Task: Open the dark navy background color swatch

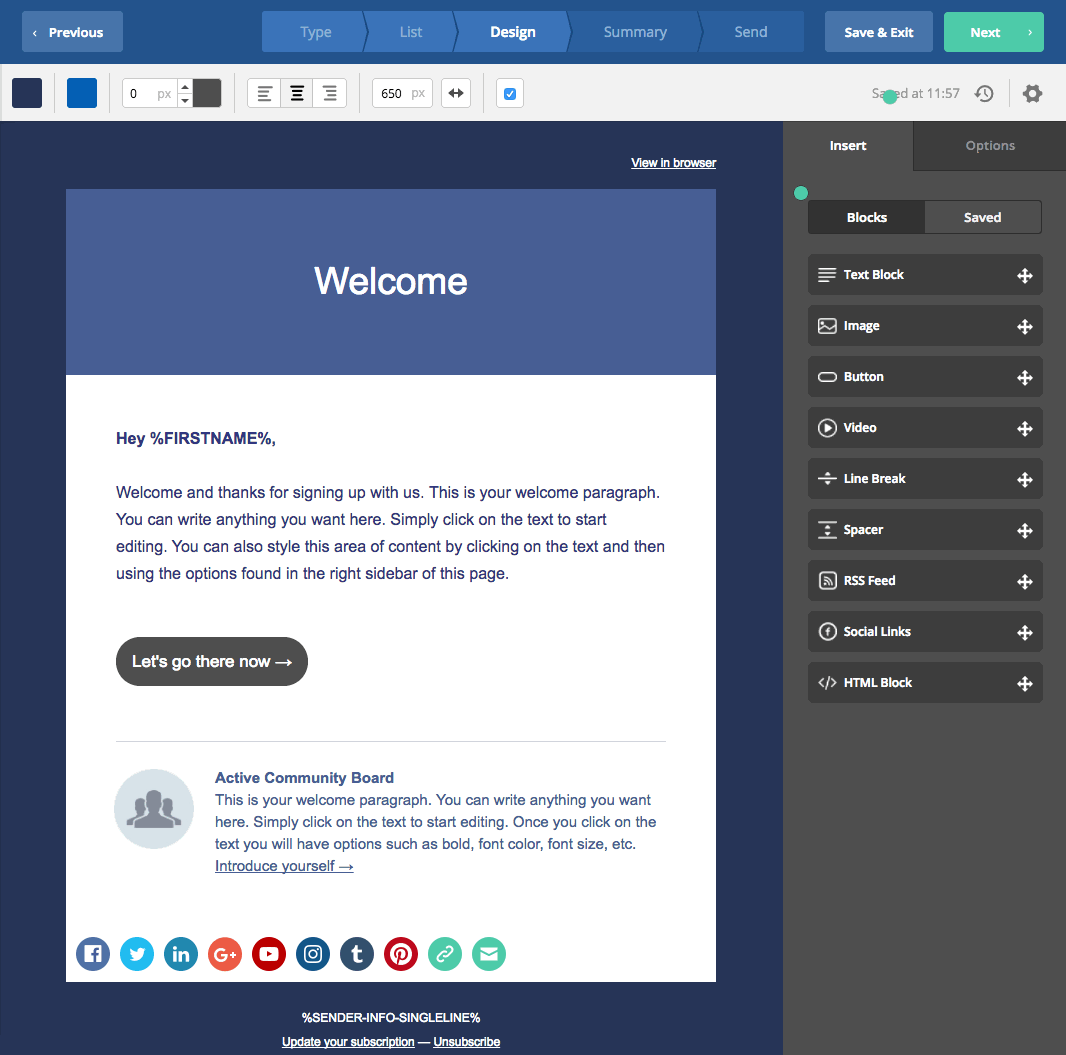Action: tap(27, 94)
